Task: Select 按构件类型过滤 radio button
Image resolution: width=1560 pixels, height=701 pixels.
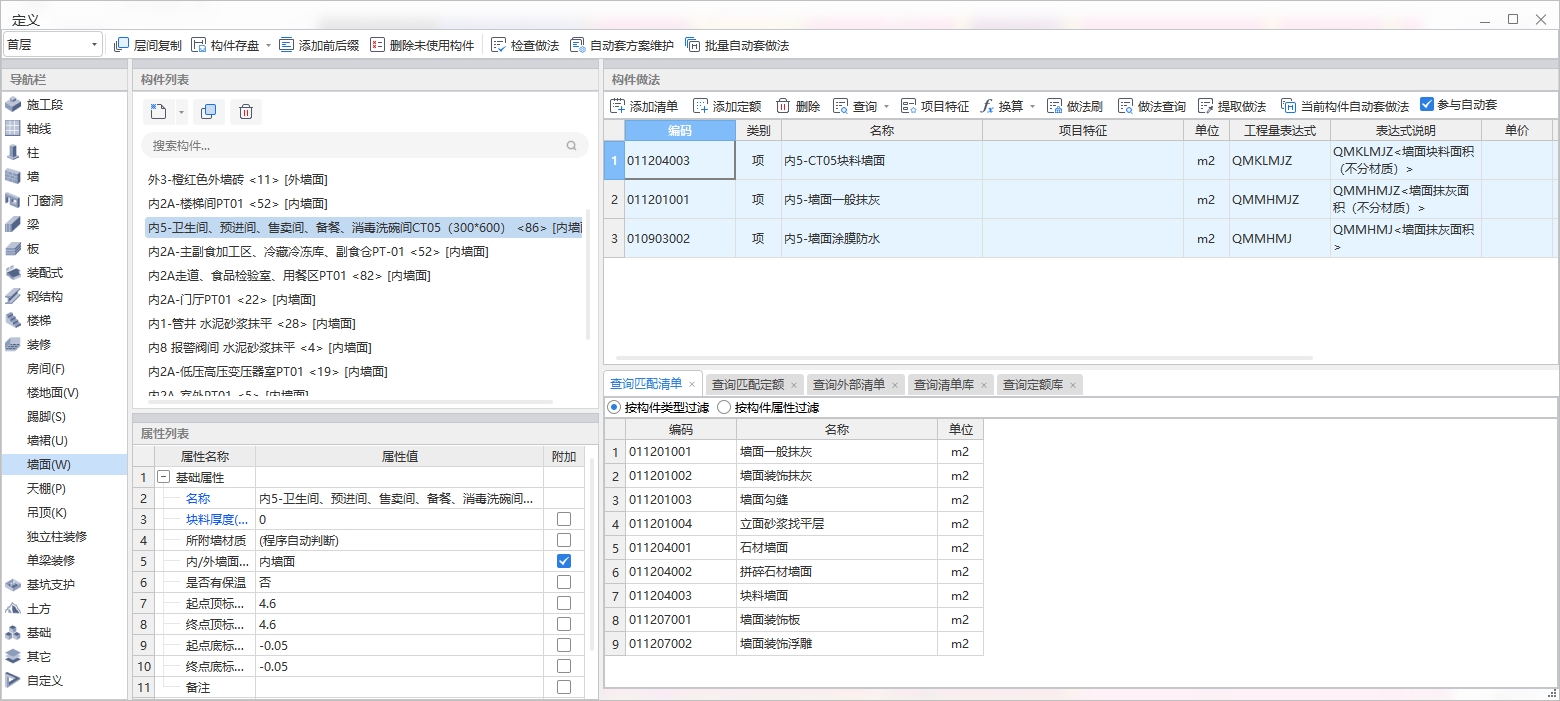Action: pyautogui.click(x=614, y=408)
